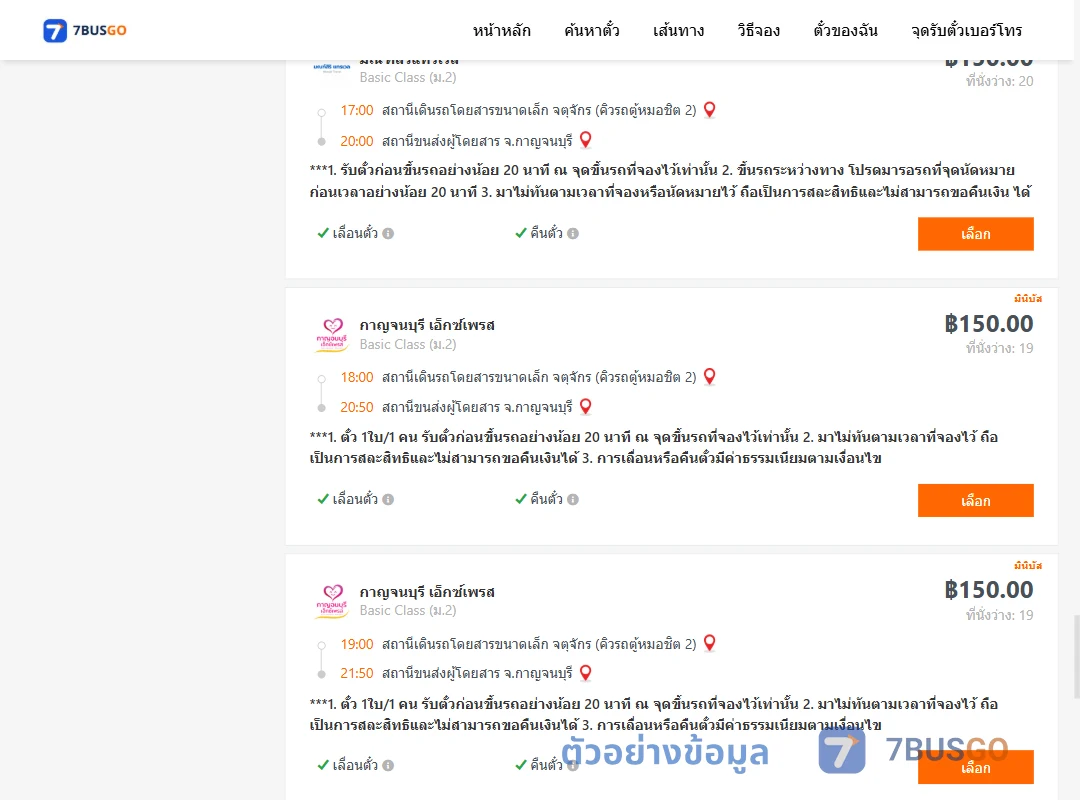Go to หน้าหลัก menu item

click(x=501, y=30)
